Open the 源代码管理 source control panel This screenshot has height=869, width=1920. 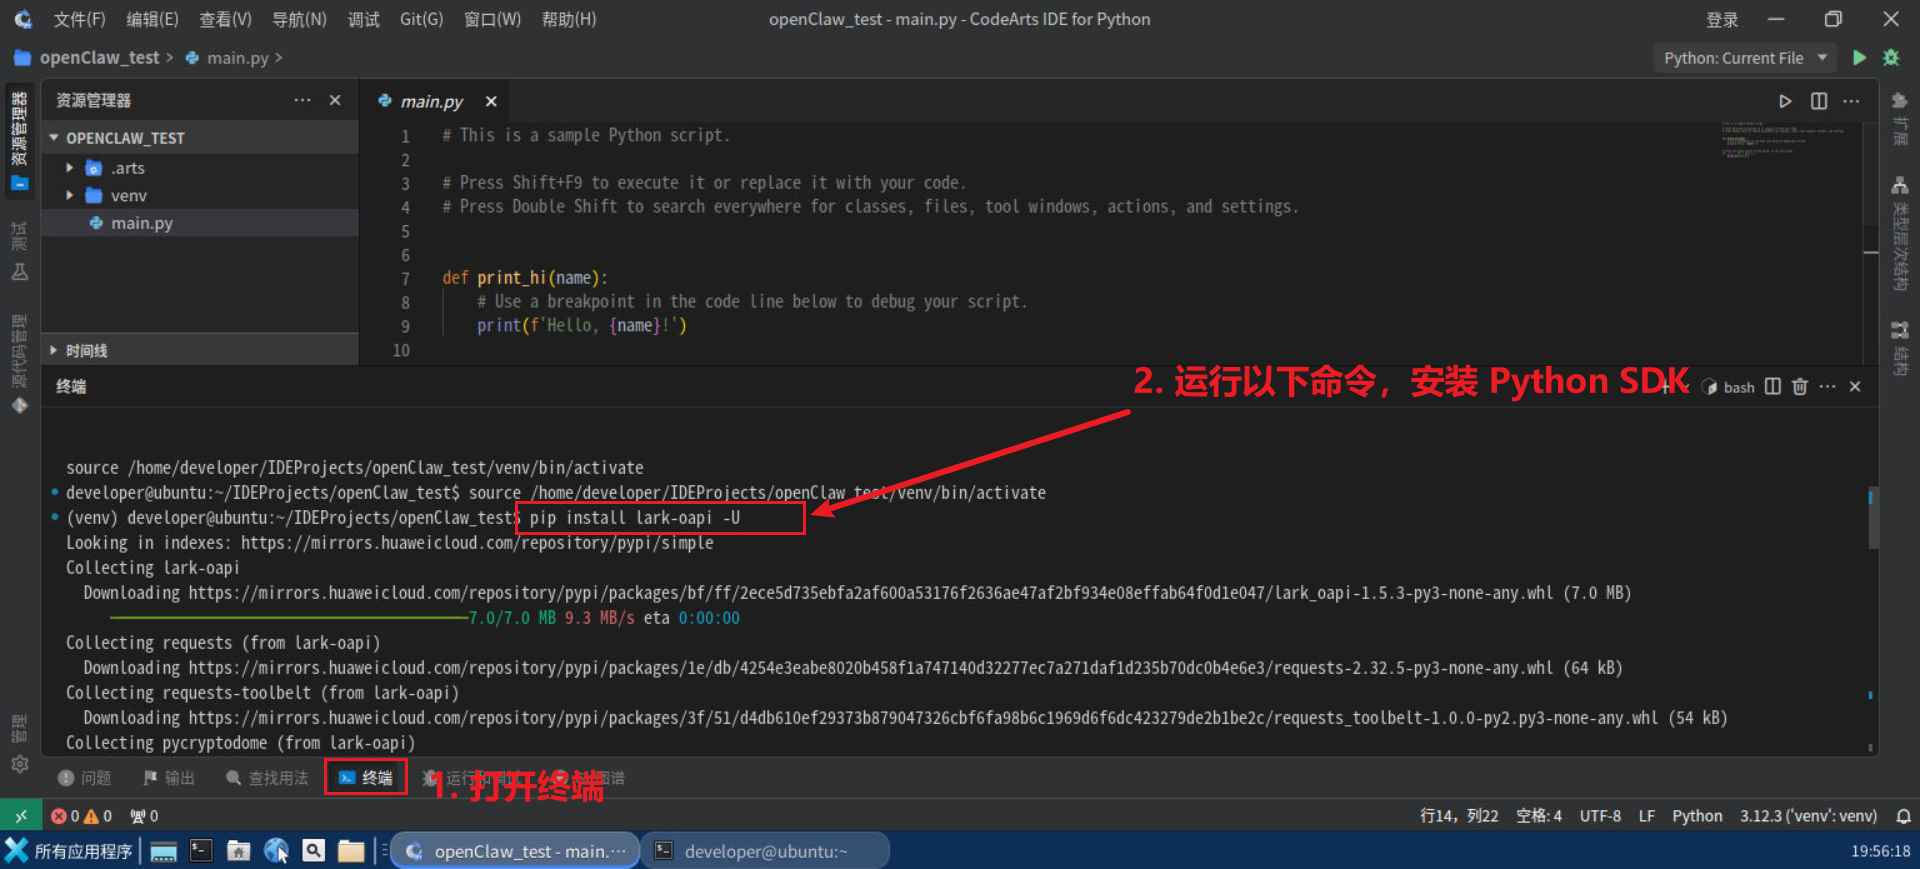[19, 363]
